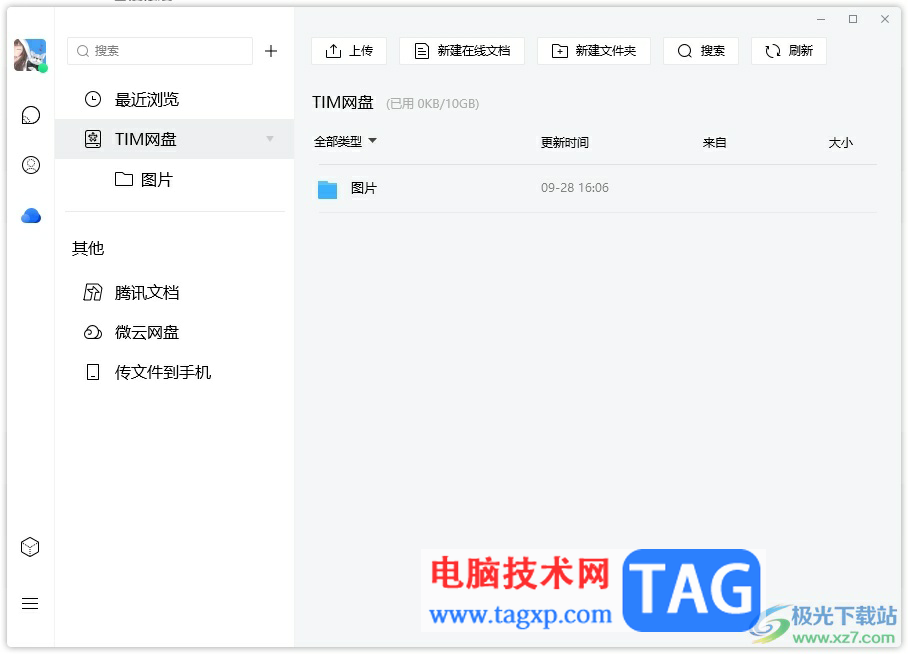Screen dimensions: 908x654
Task: Open the messages chat icon
Action: [31, 115]
